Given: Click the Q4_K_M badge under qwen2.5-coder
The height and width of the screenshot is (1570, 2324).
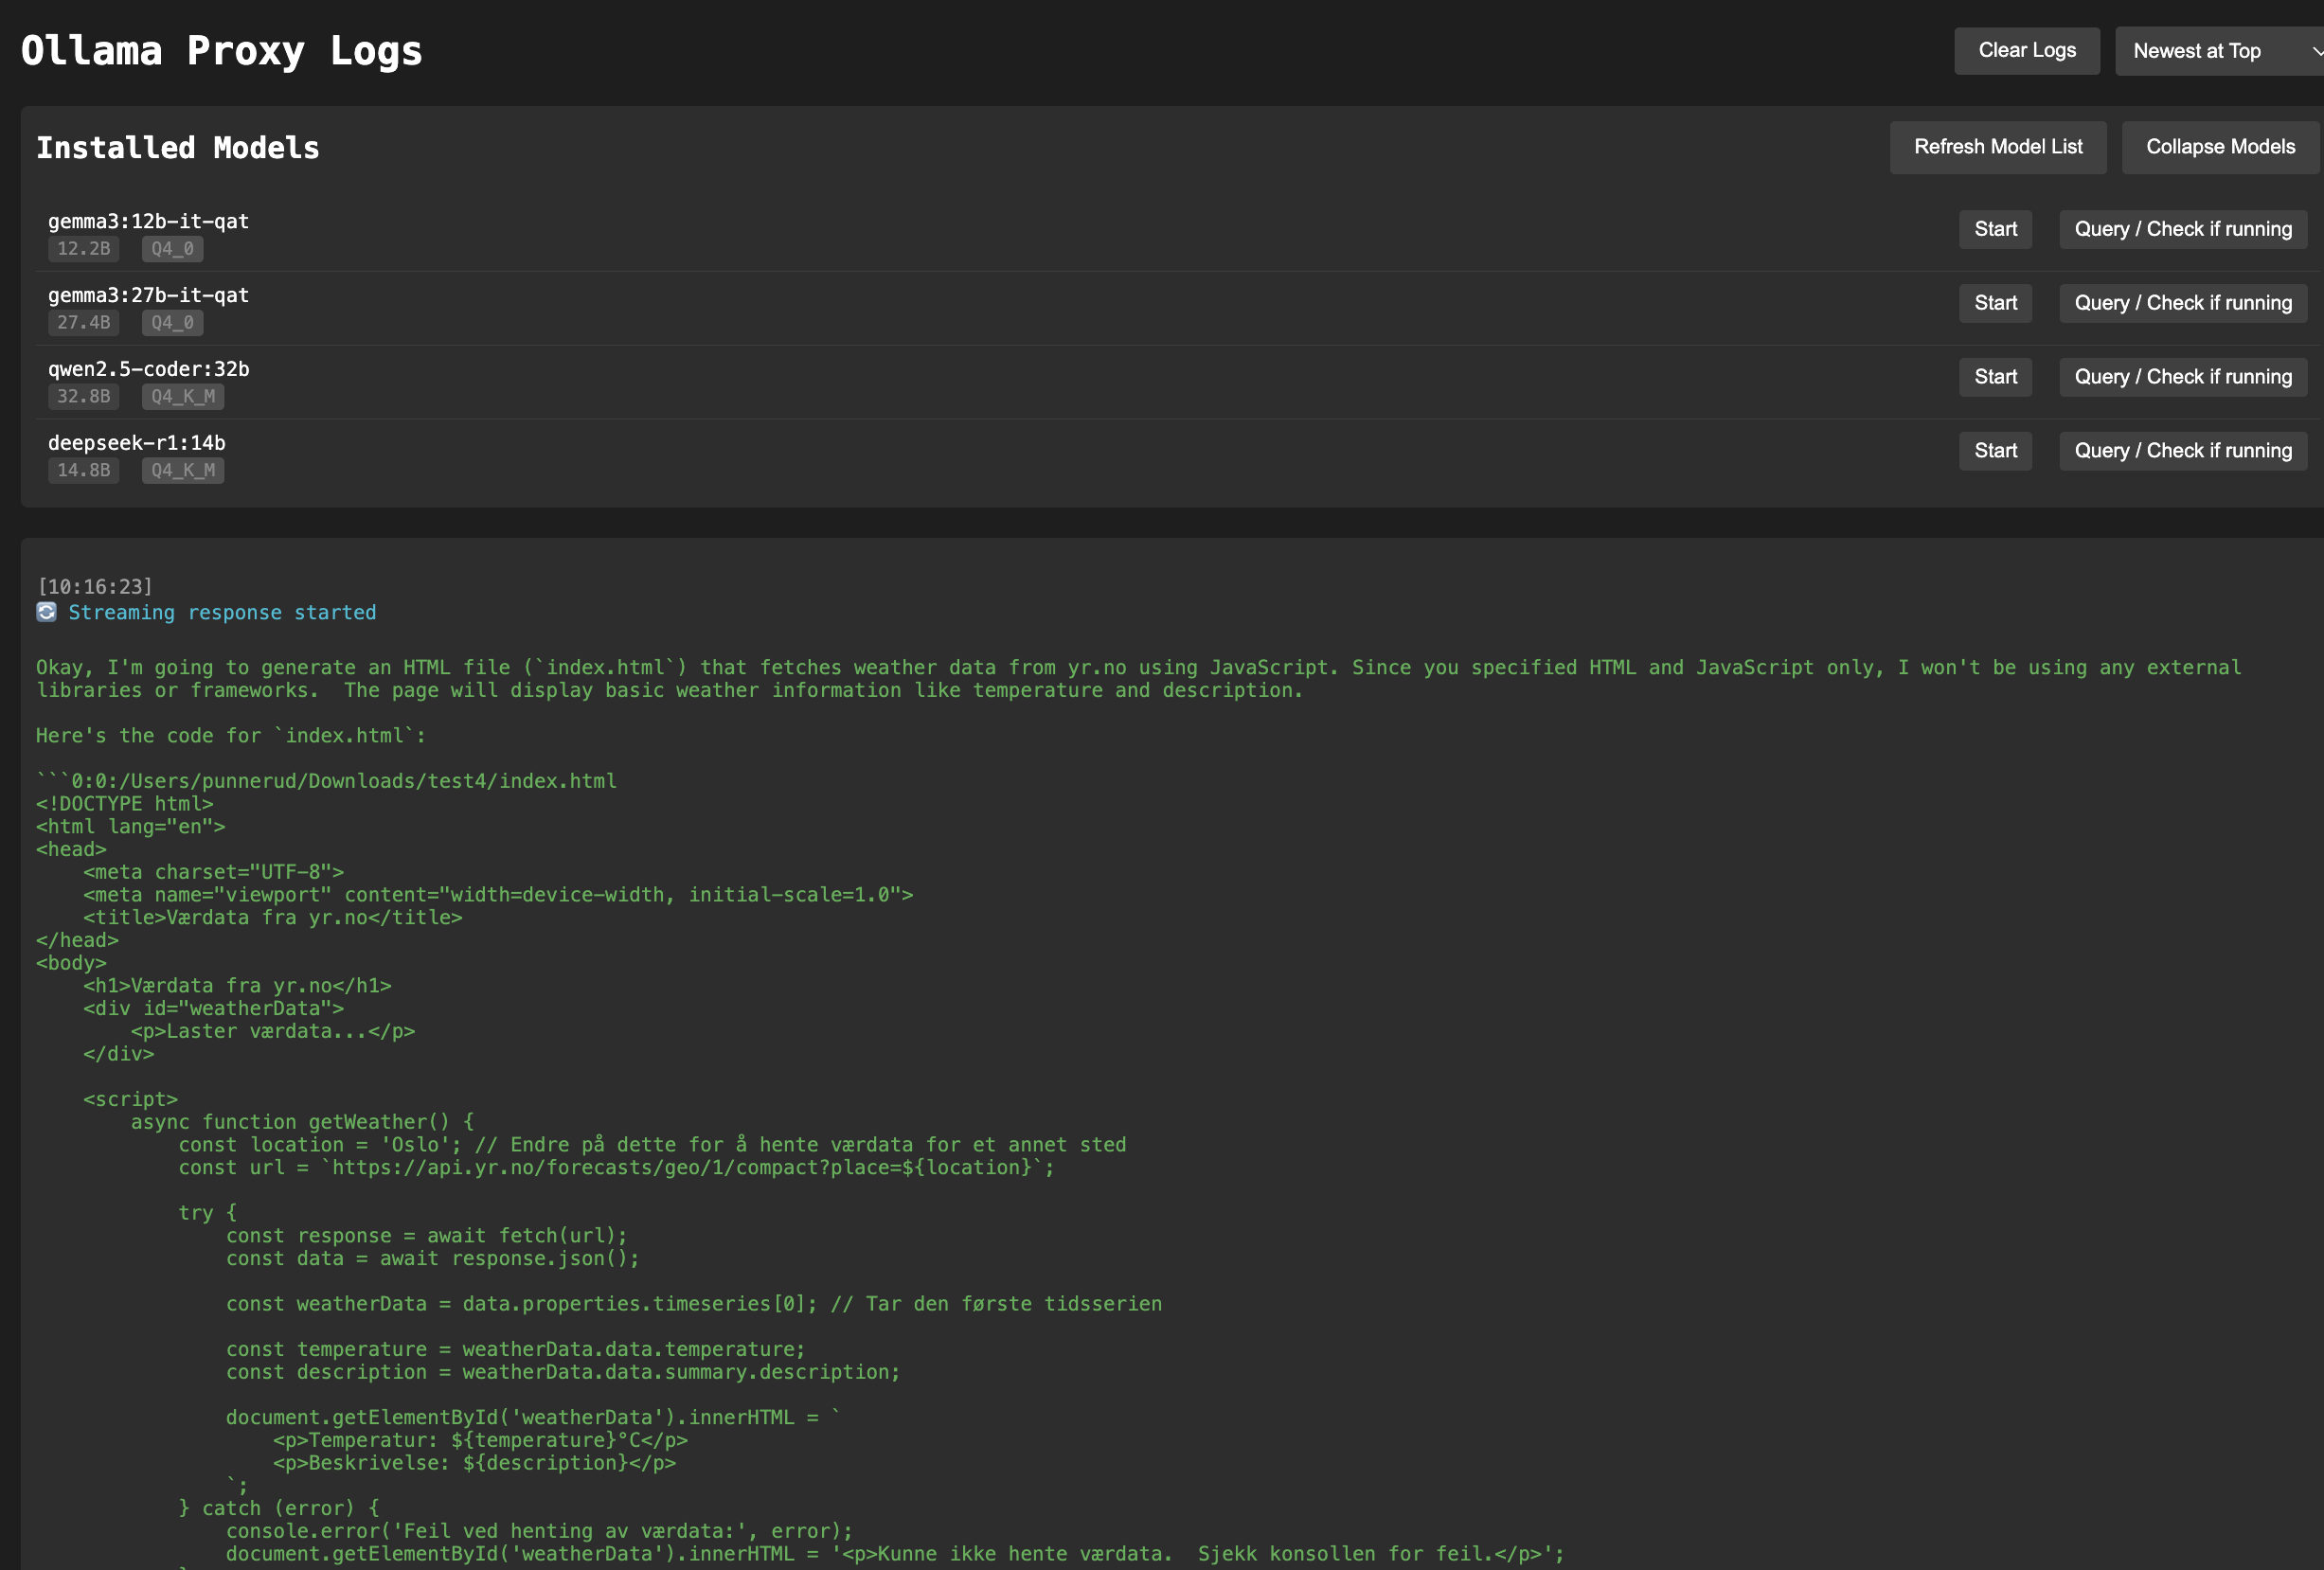Looking at the screenshot, I should (182, 397).
